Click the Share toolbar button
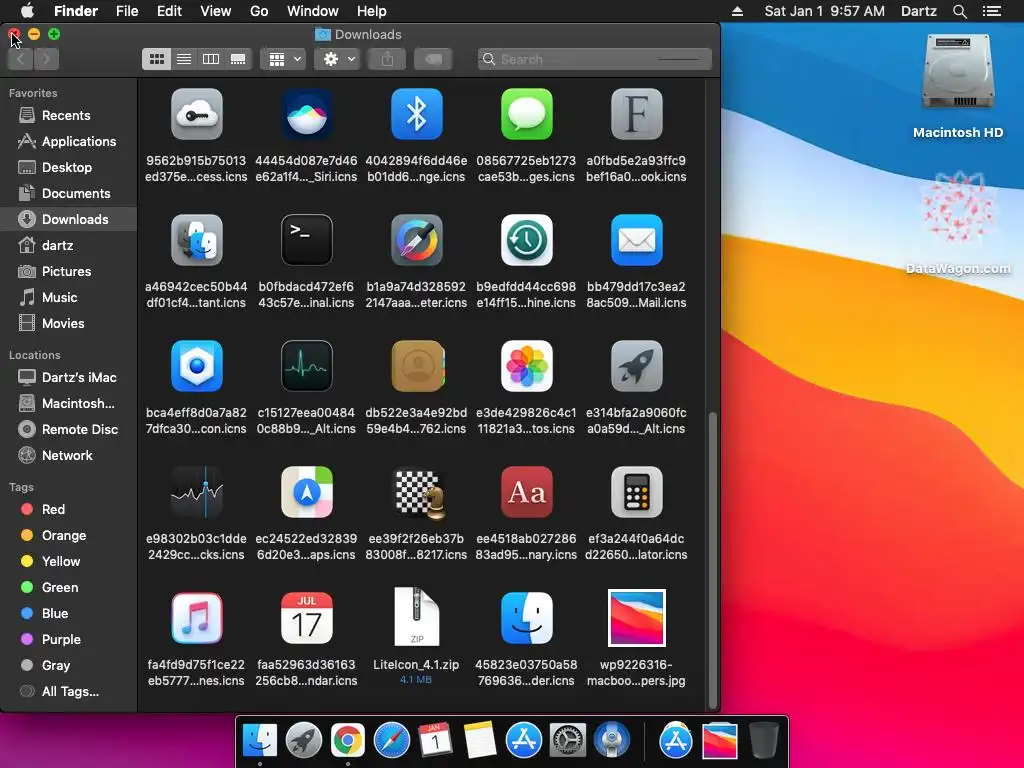The height and width of the screenshot is (768, 1024). coord(387,59)
